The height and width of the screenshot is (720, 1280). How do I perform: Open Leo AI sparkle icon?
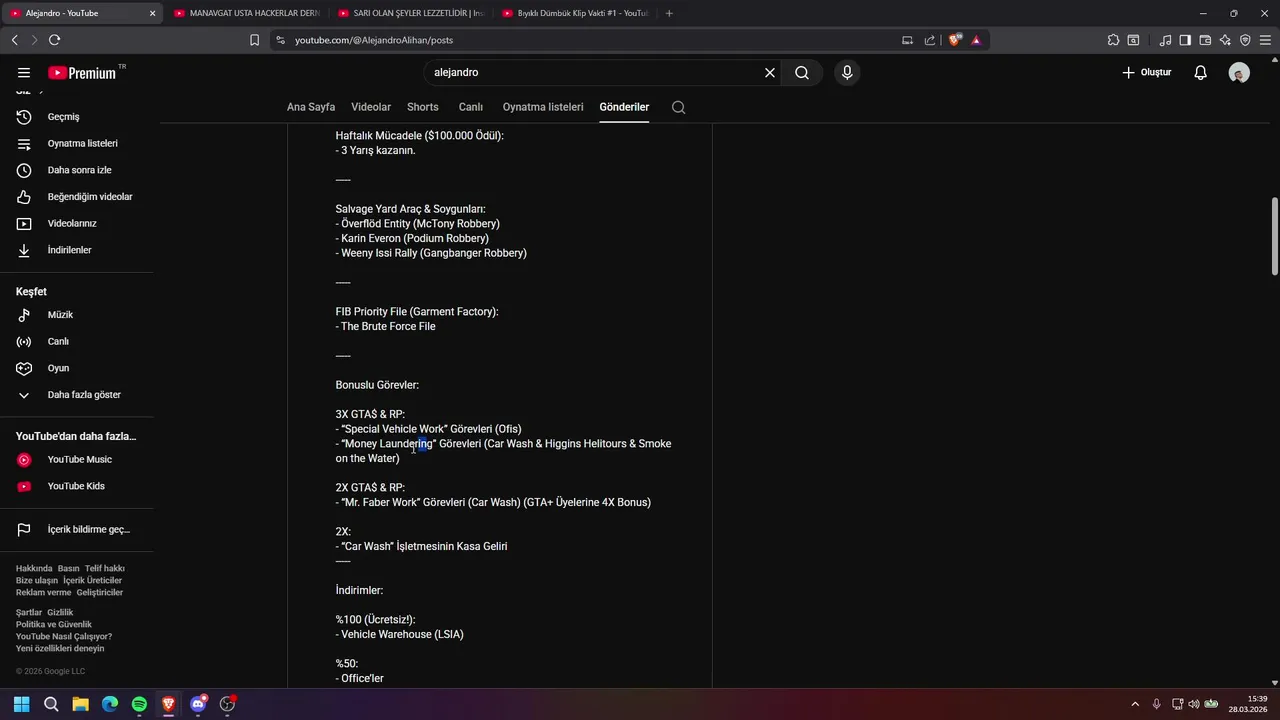coord(1225,40)
